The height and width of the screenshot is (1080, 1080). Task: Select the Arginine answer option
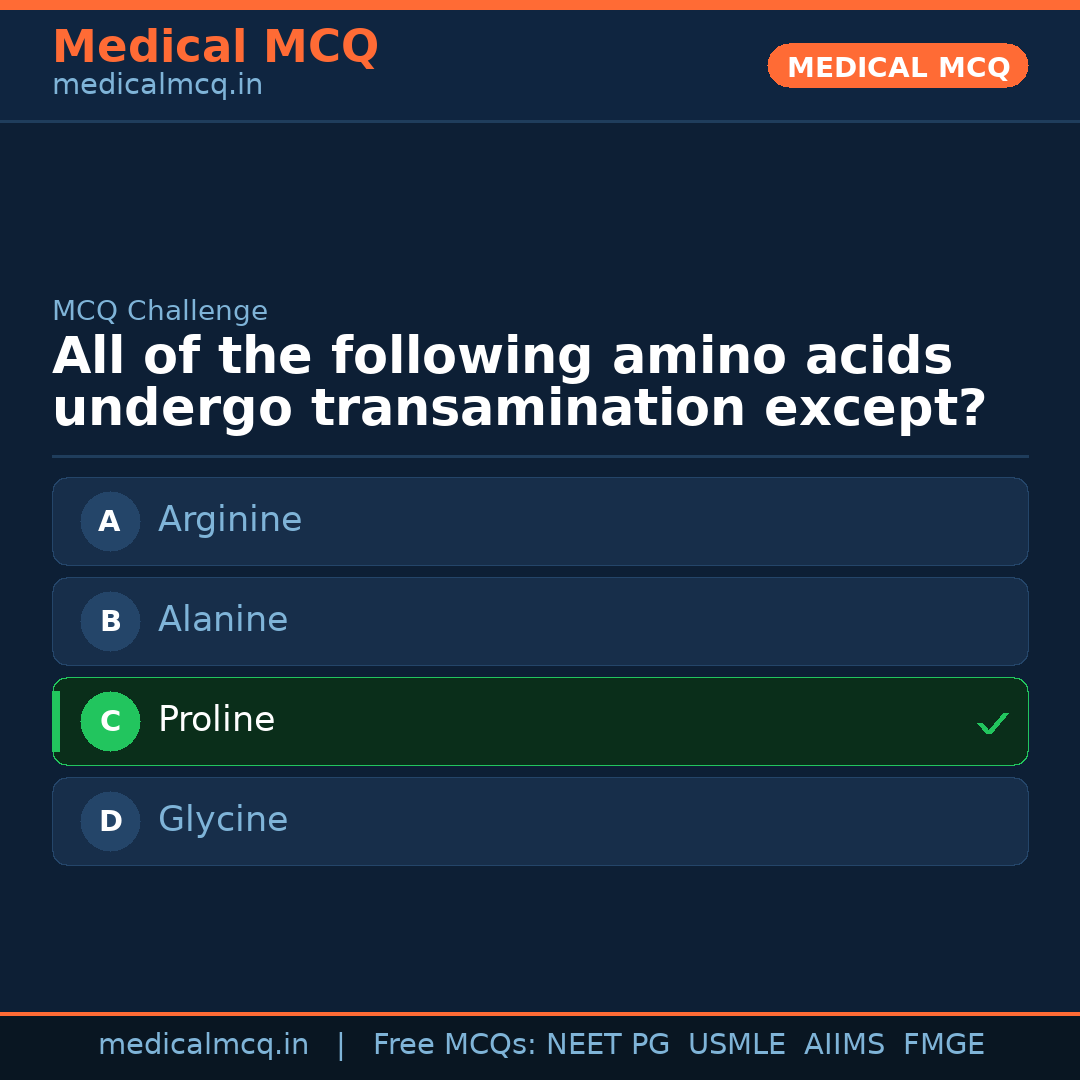[540, 521]
